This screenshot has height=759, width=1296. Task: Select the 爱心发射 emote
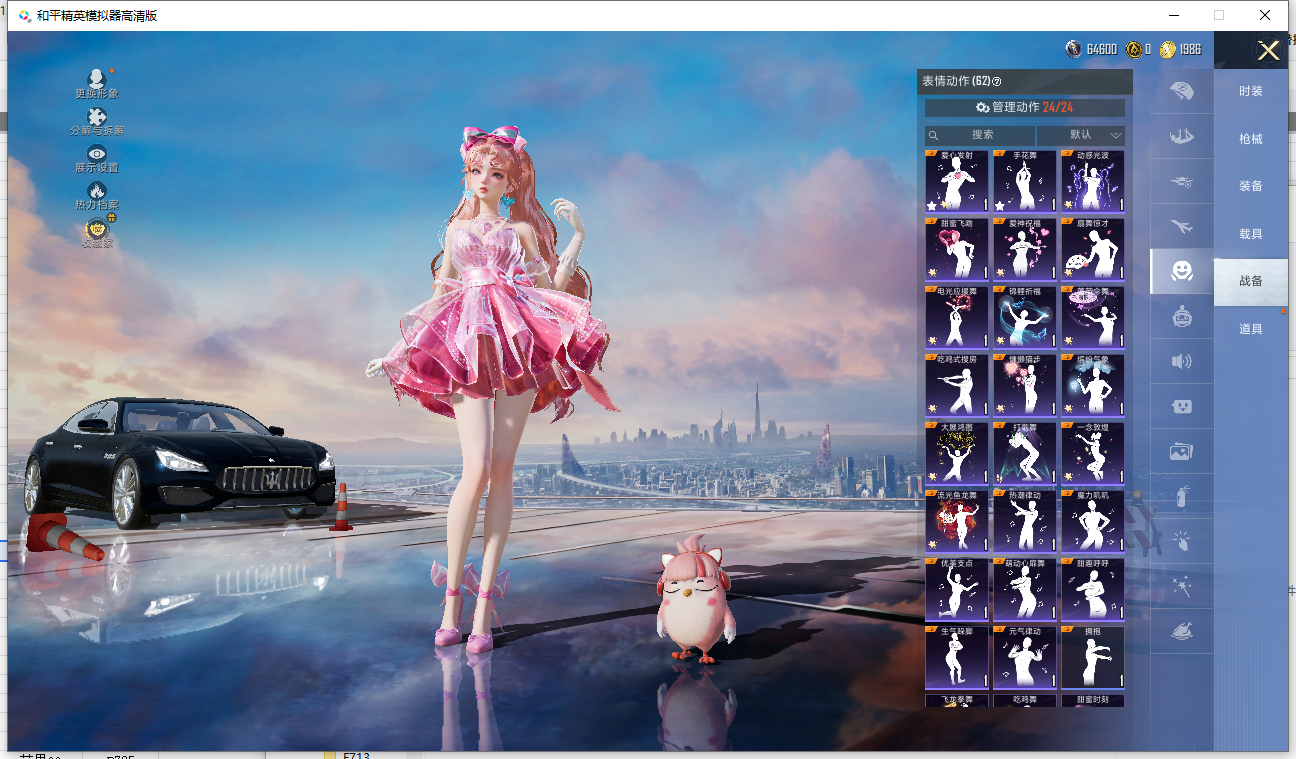coord(957,181)
